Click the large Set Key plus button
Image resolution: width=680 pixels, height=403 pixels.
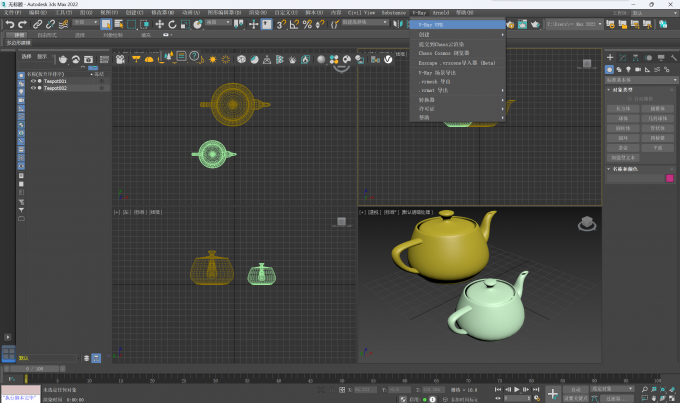(x=553, y=394)
